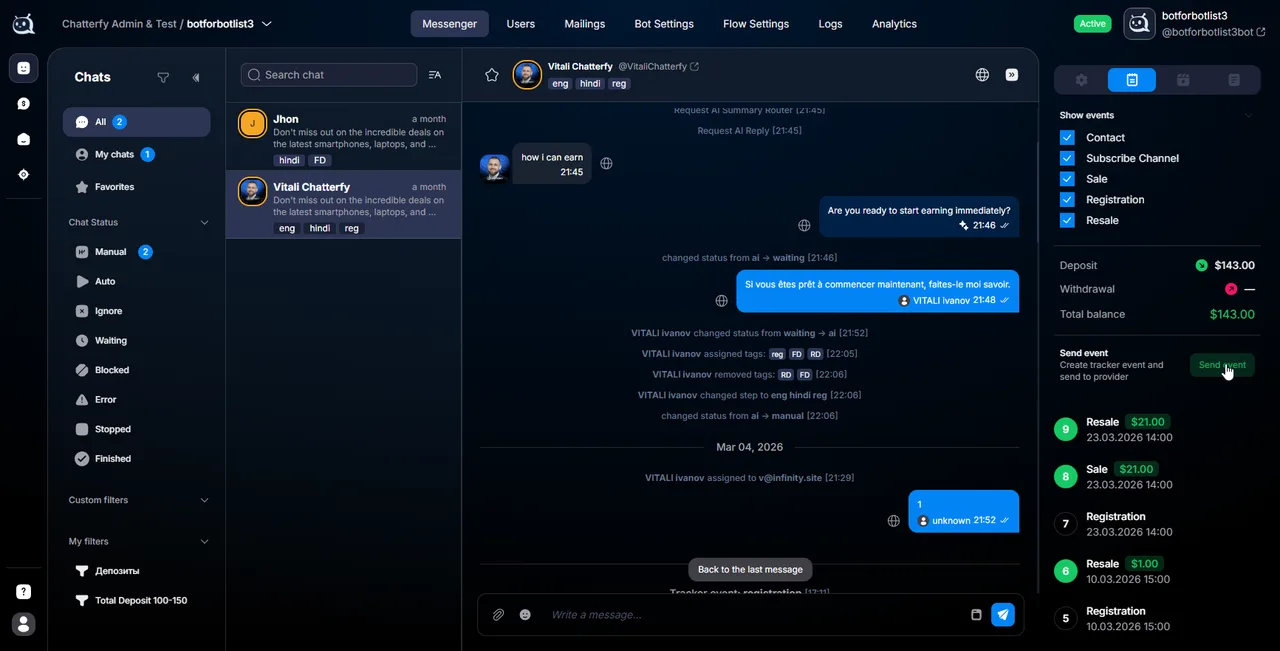Collapse the Chat Status section
This screenshot has width=1280, height=651.
click(x=204, y=222)
